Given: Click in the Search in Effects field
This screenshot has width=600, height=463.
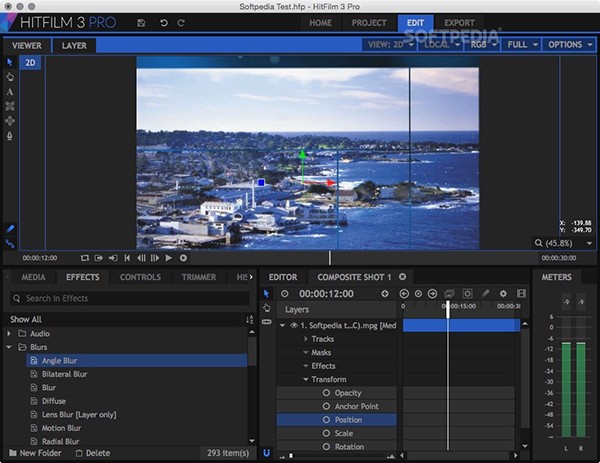Looking at the screenshot, I should 130,298.
